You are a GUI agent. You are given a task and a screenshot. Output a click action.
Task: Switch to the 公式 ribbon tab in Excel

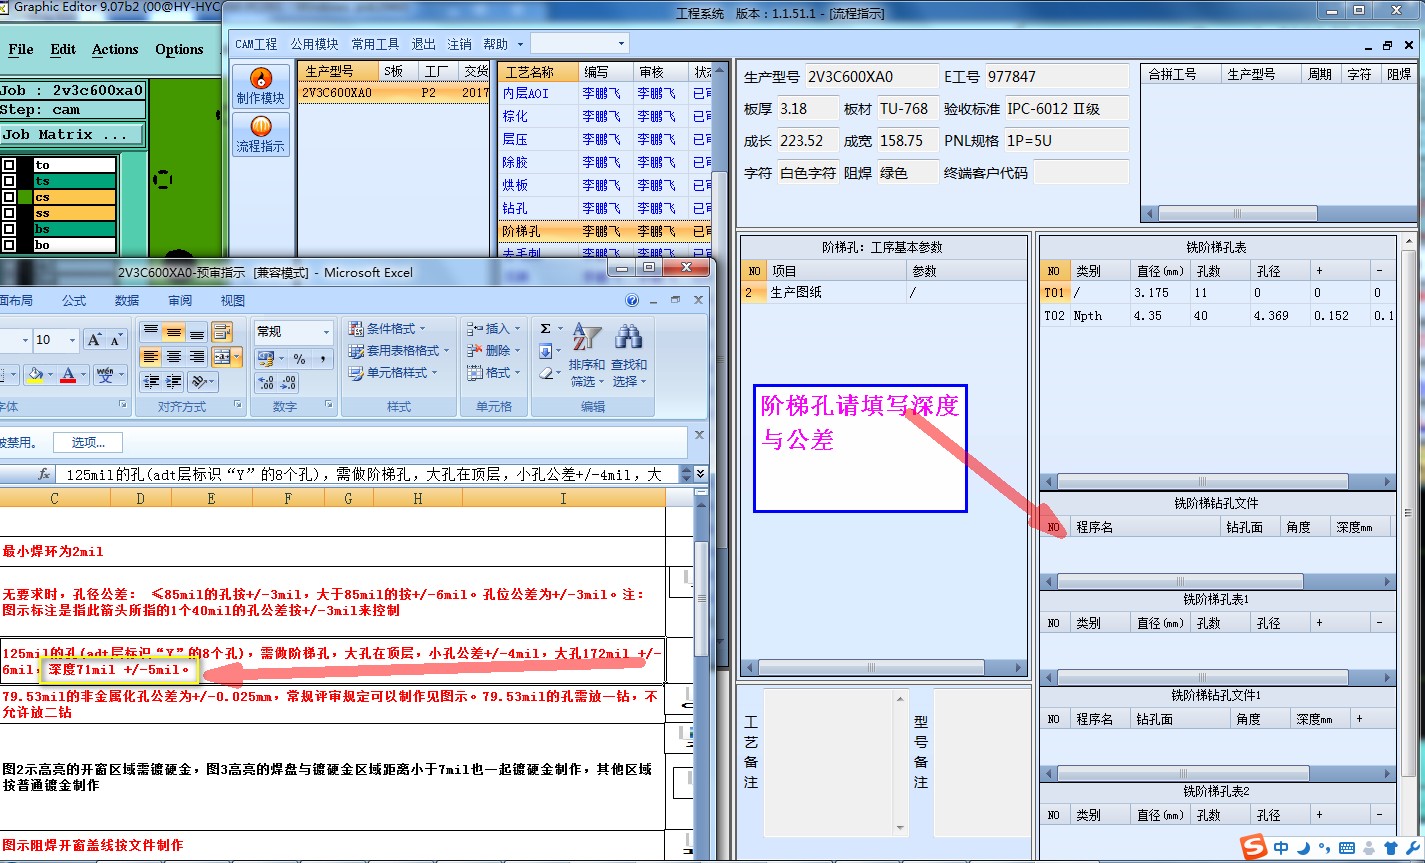coord(74,300)
